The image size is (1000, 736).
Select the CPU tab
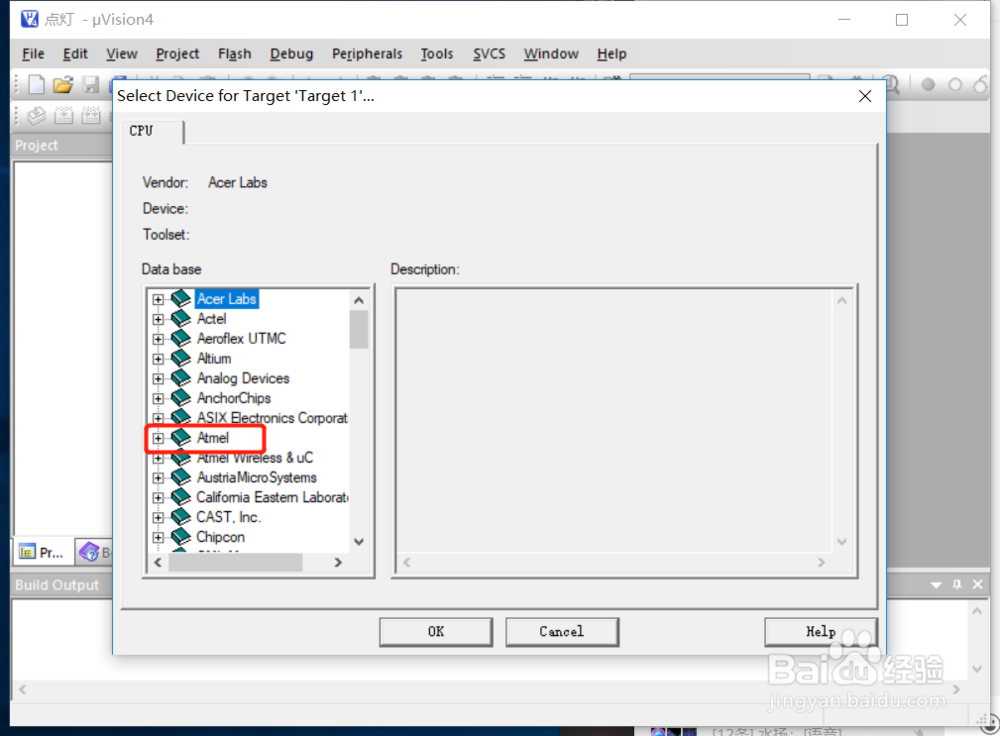click(x=152, y=131)
